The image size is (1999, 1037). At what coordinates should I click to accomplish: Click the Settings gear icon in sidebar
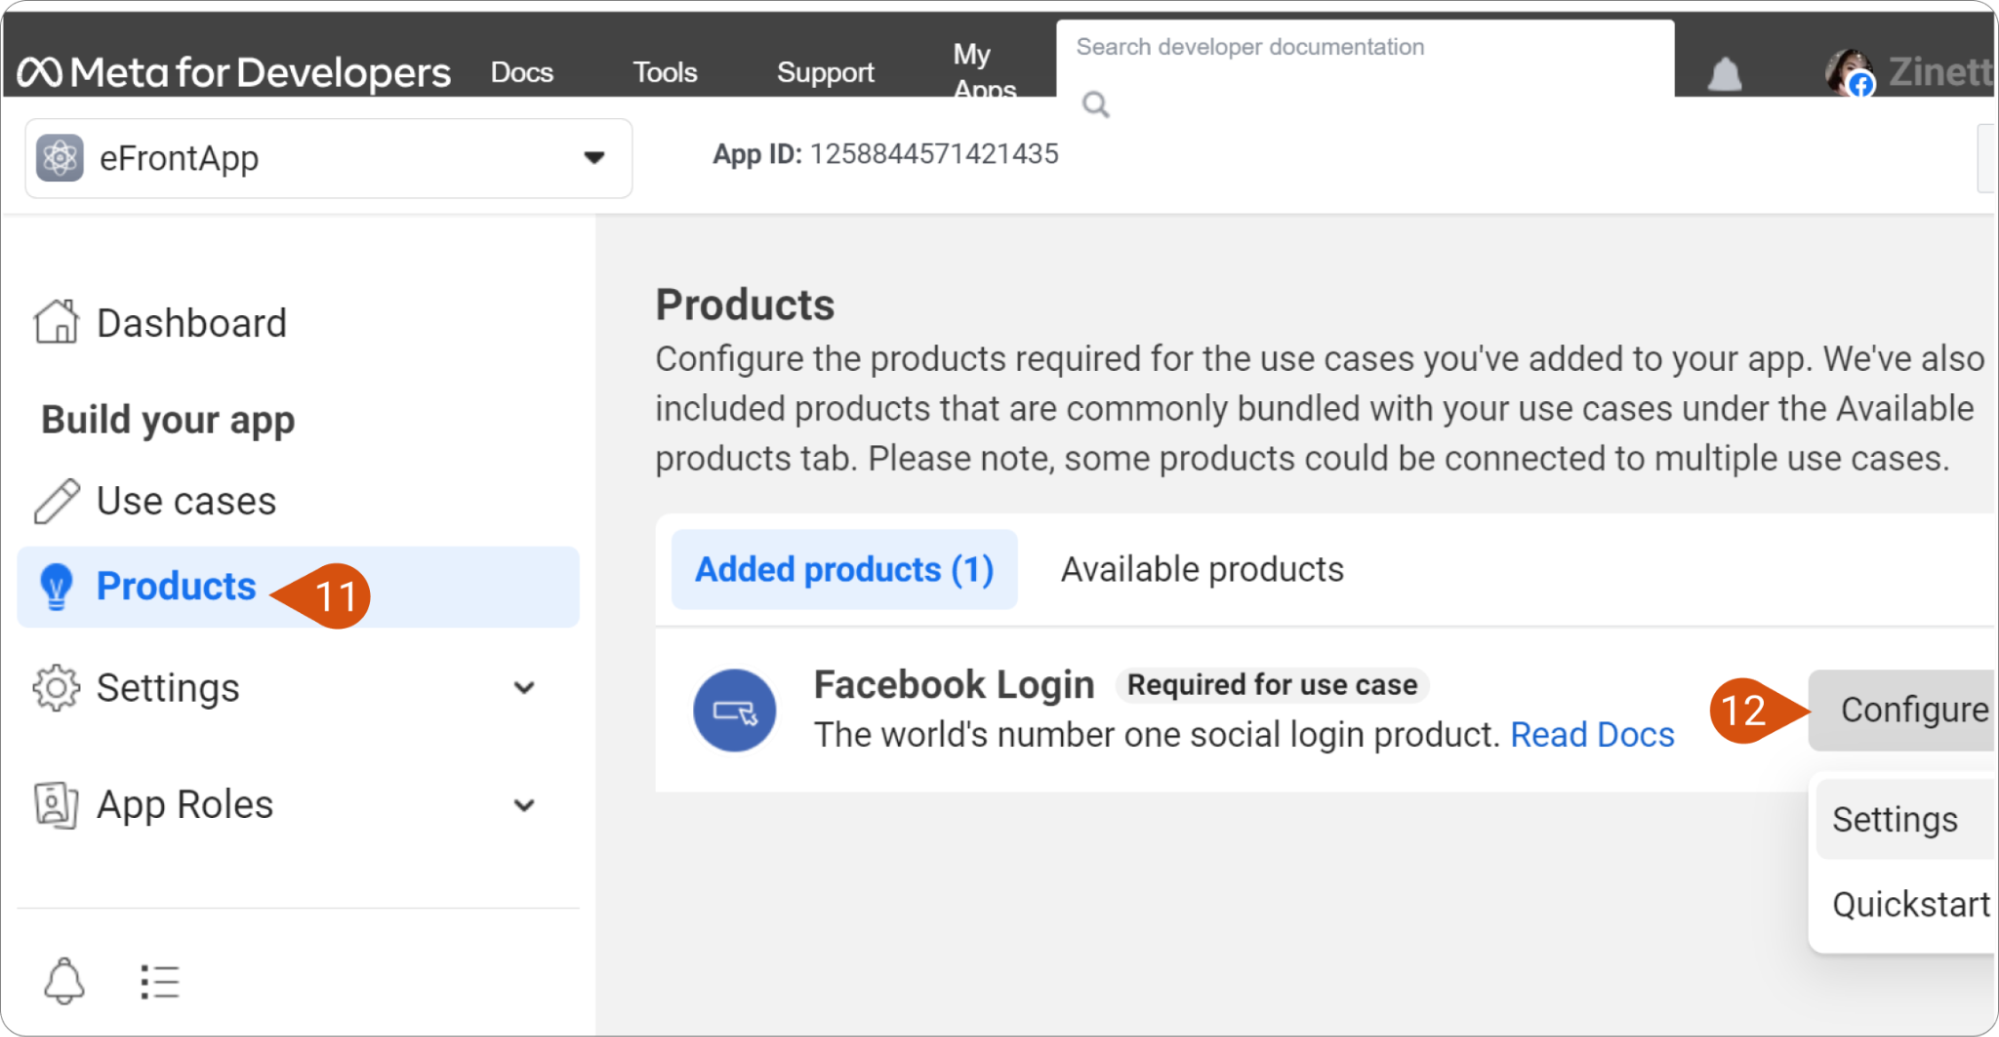(x=56, y=688)
